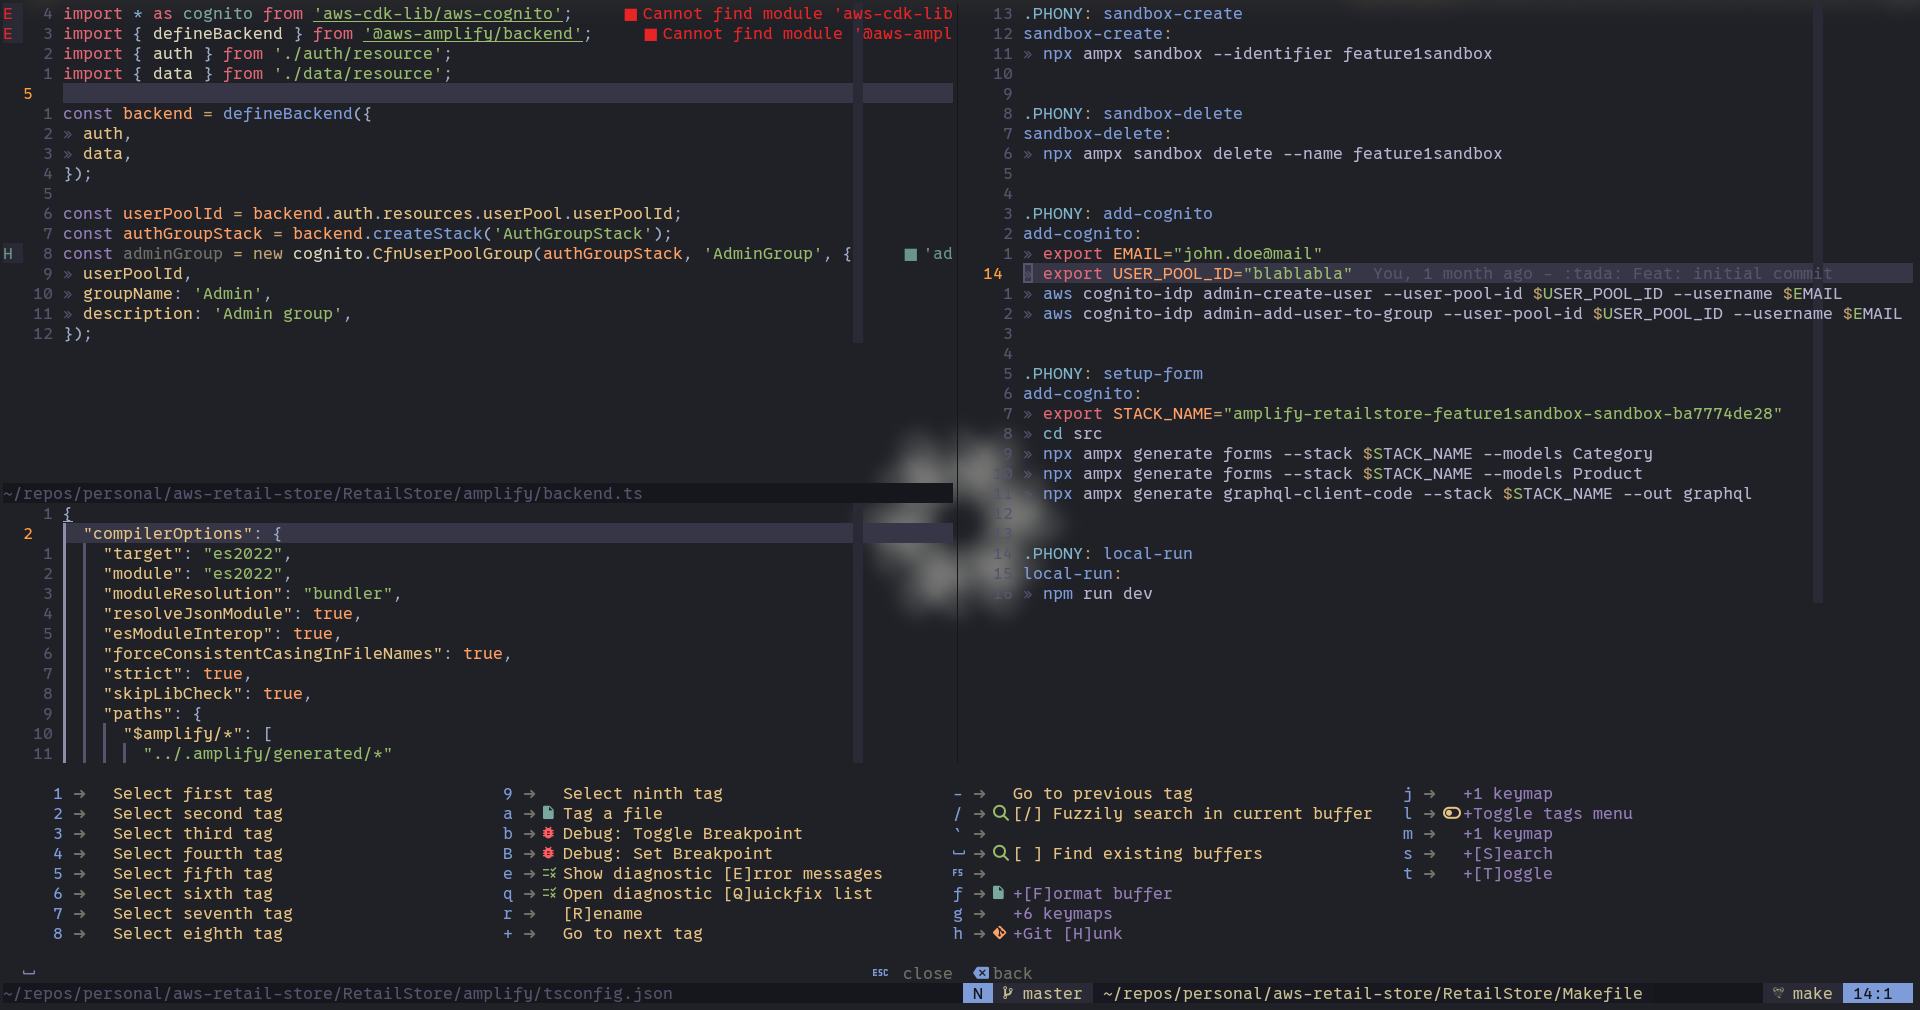The image size is (1920, 1010).
Task: Click the ESC key badge next to 'close'
Action: click(880, 973)
